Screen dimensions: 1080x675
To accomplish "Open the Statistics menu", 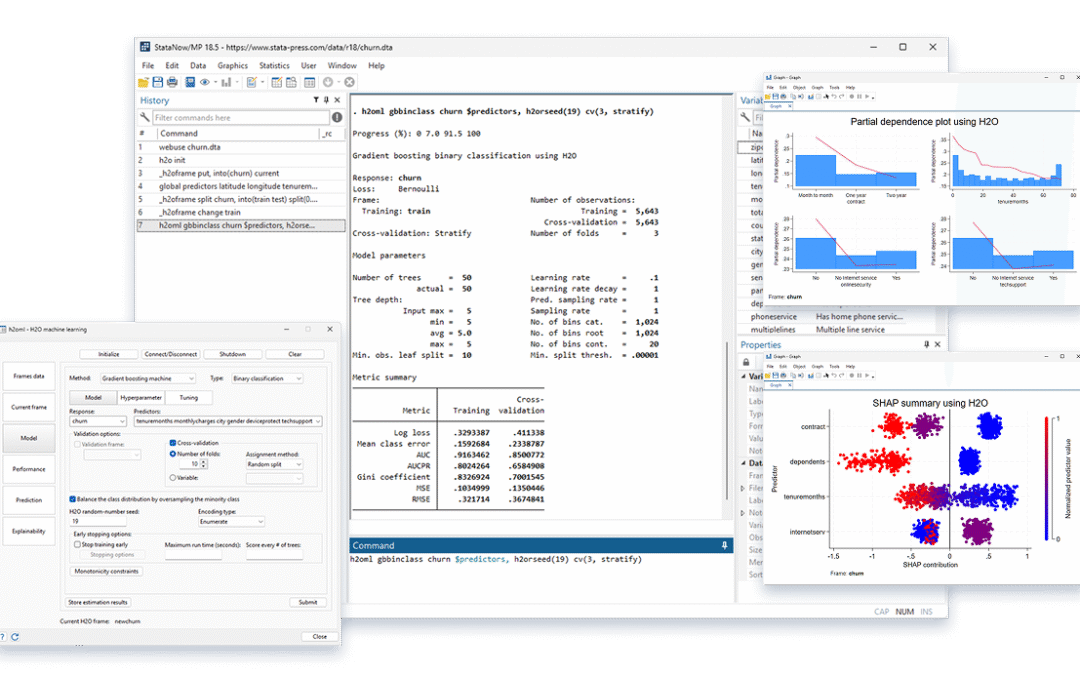I will (274, 65).
